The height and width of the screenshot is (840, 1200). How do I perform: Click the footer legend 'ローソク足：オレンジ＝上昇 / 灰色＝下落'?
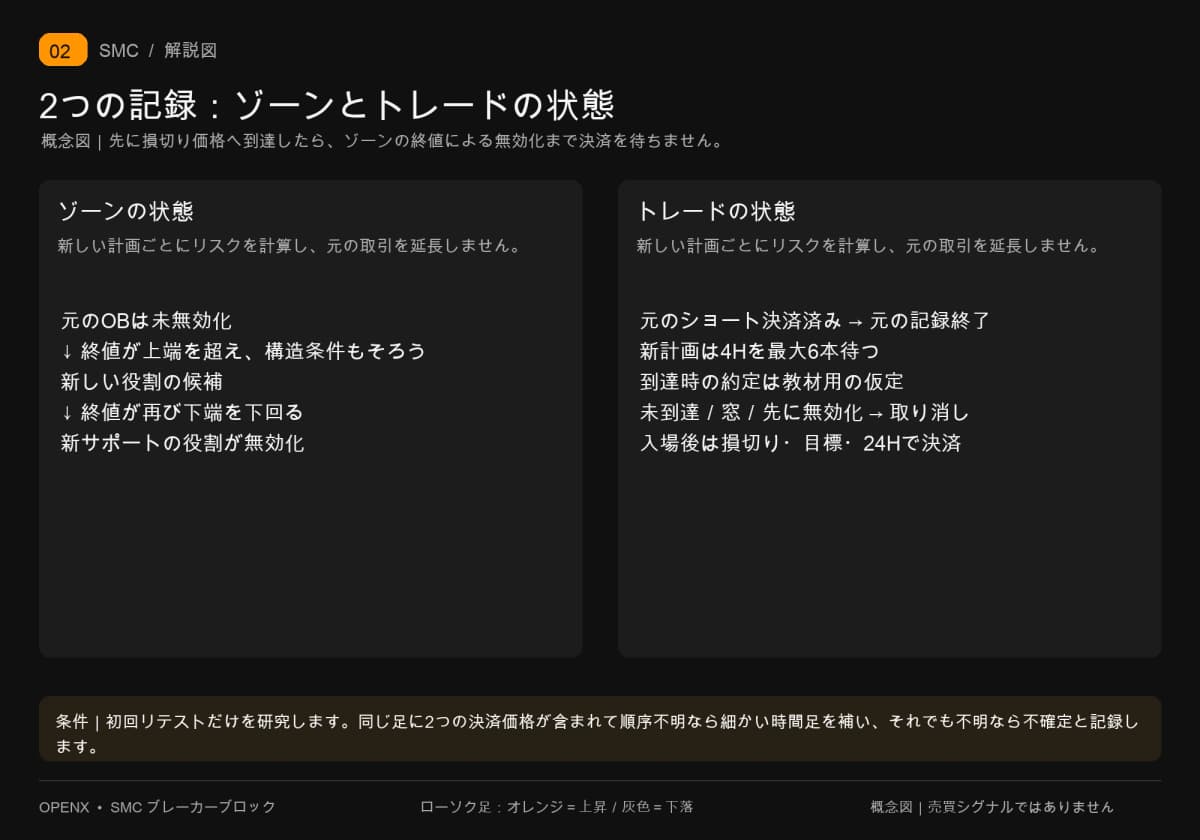(x=557, y=807)
